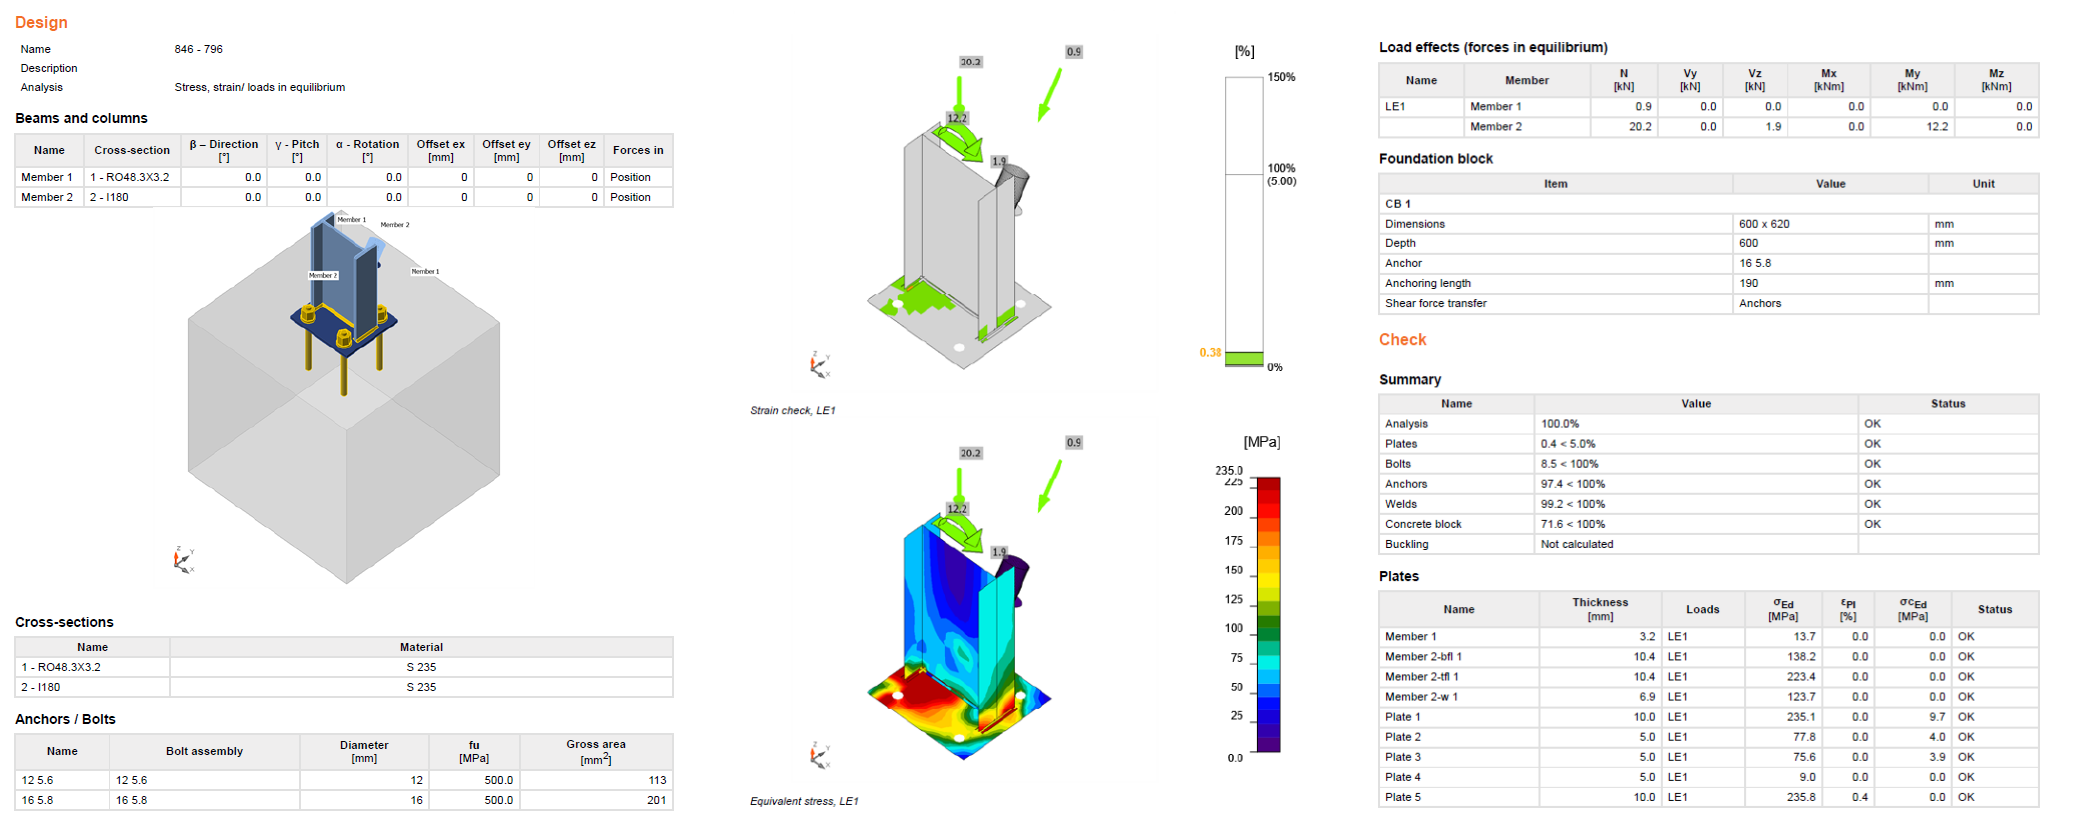Click the "150%" label on the strain scale

tap(1281, 77)
